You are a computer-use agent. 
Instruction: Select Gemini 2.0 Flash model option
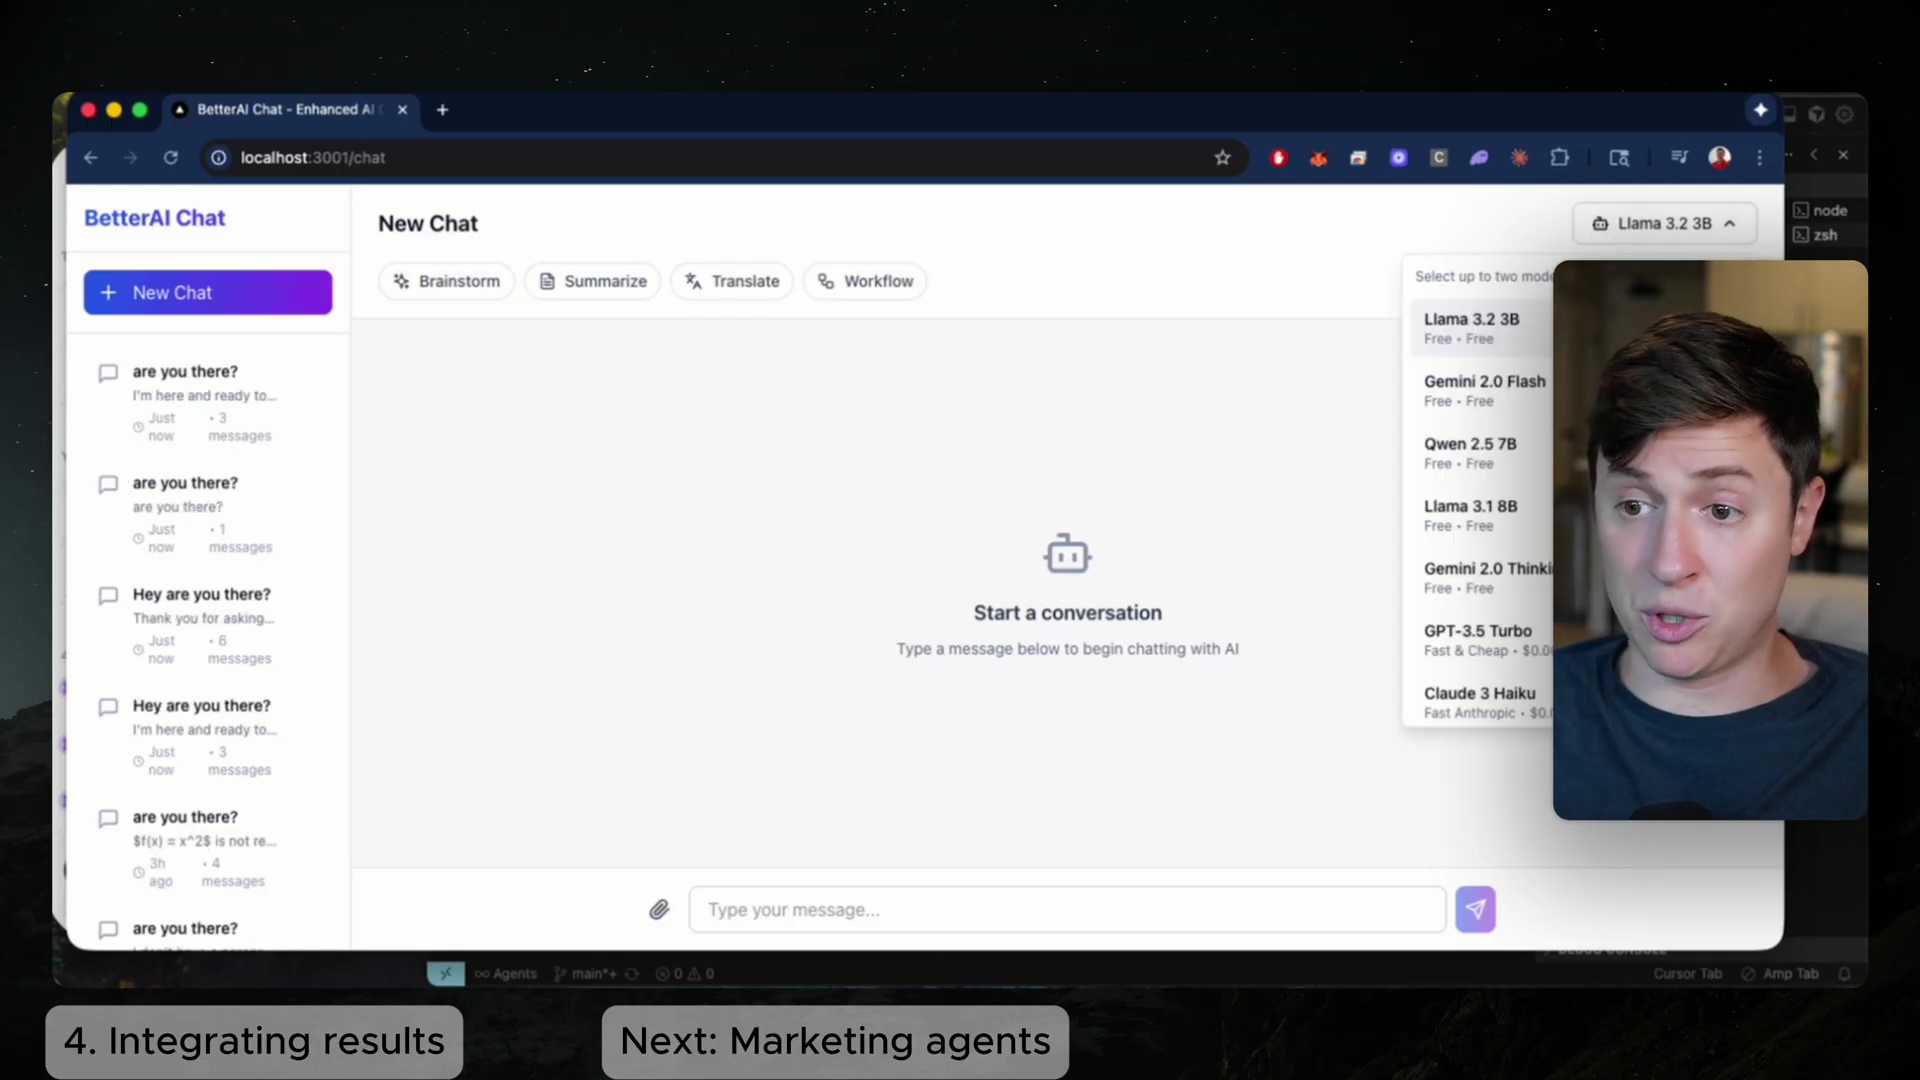(1481, 390)
